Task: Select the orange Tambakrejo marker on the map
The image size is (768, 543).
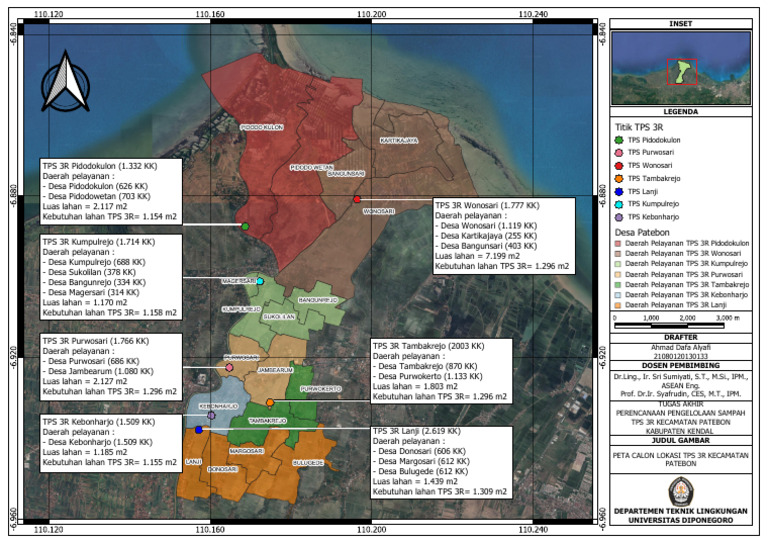Action: pyautogui.click(x=270, y=402)
